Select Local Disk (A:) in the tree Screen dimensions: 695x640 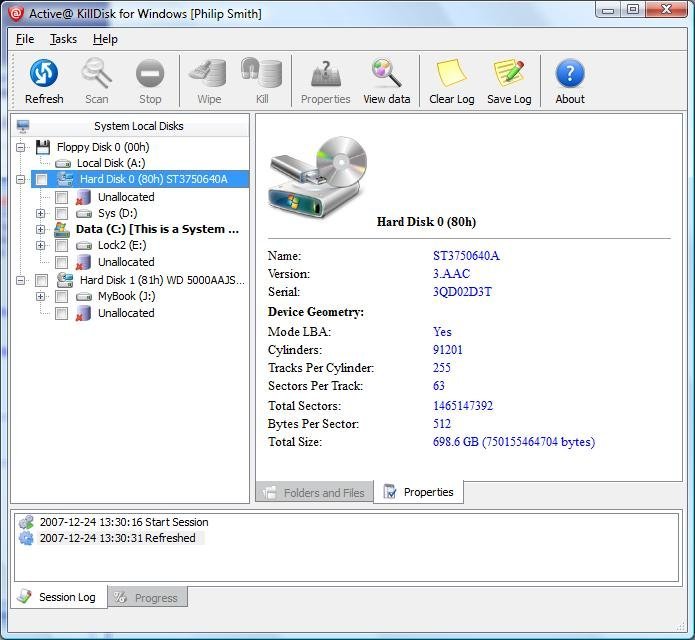[x=110, y=163]
